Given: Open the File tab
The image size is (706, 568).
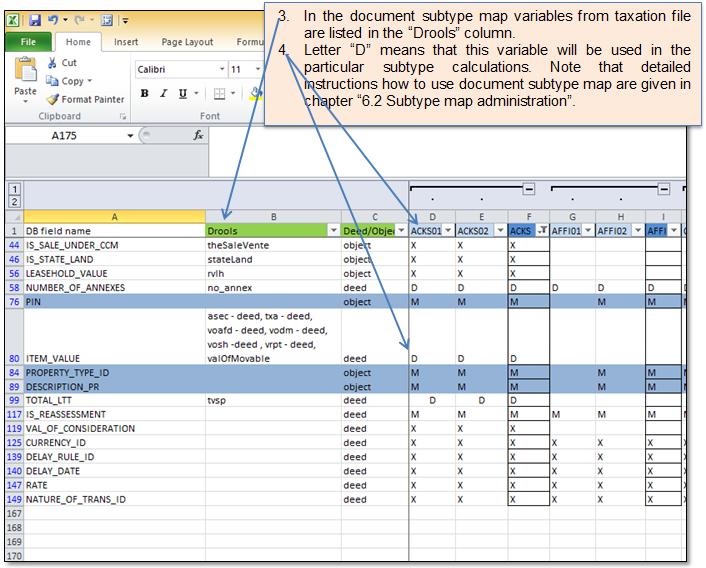Looking at the screenshot, I should [28, 42].
